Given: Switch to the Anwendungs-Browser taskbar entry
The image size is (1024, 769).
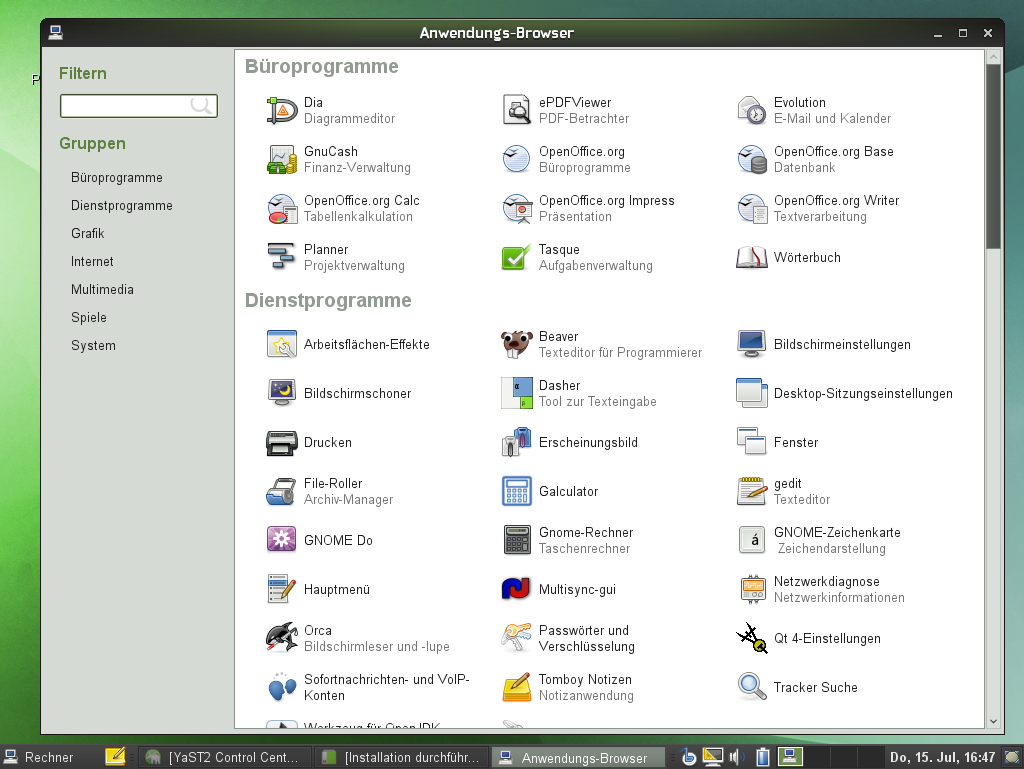Looking at the screenshot, I should pyautogui.click(x=578, y=757).
